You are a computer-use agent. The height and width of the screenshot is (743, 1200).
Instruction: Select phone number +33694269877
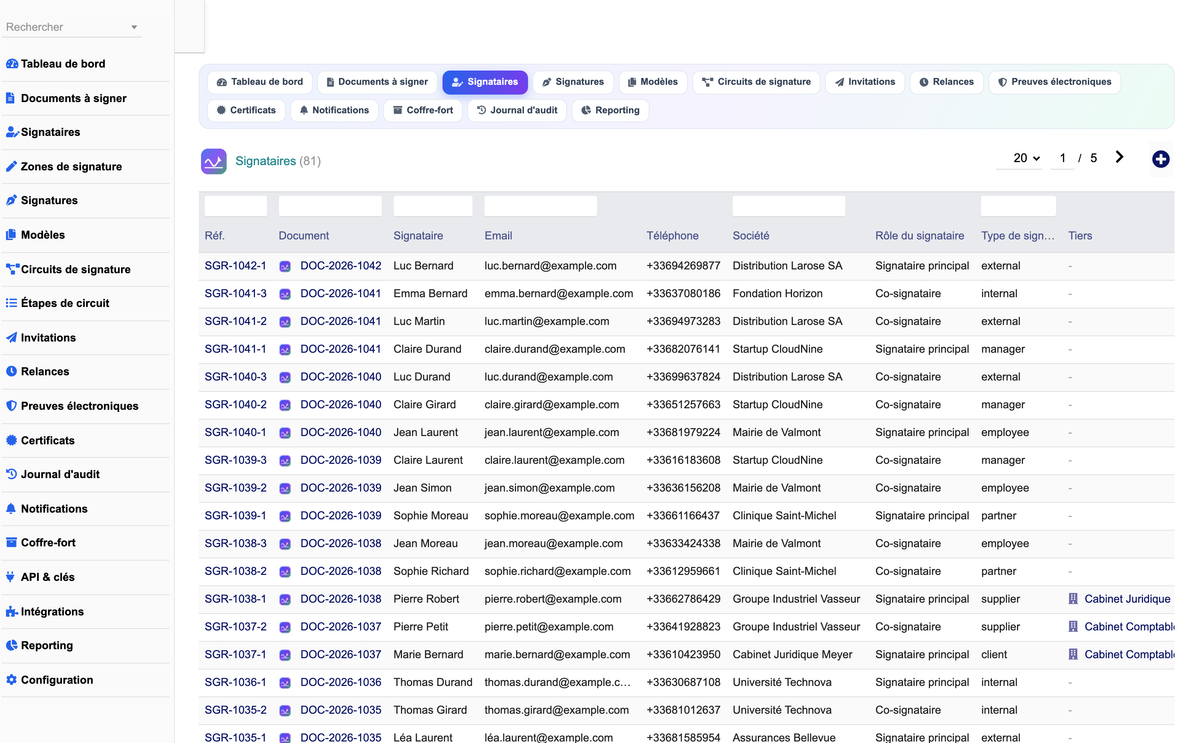(x=684, y=266)
